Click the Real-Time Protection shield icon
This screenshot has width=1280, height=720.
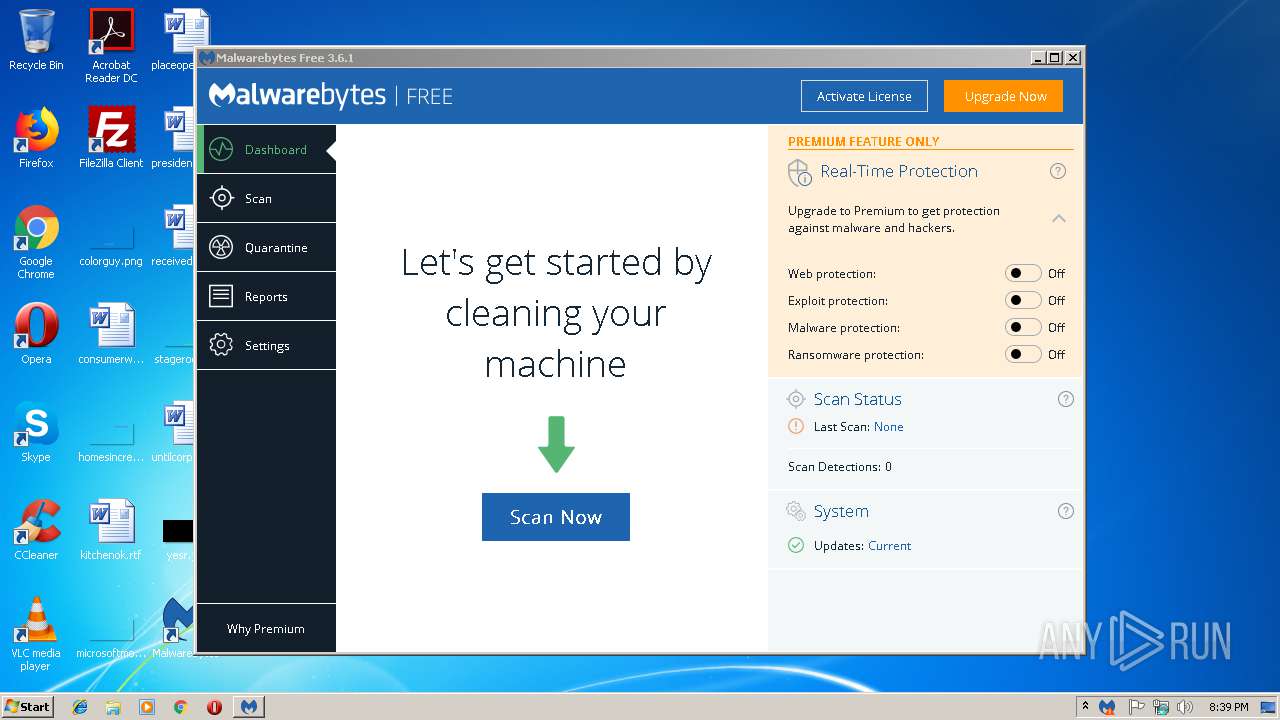click(799, 173)
